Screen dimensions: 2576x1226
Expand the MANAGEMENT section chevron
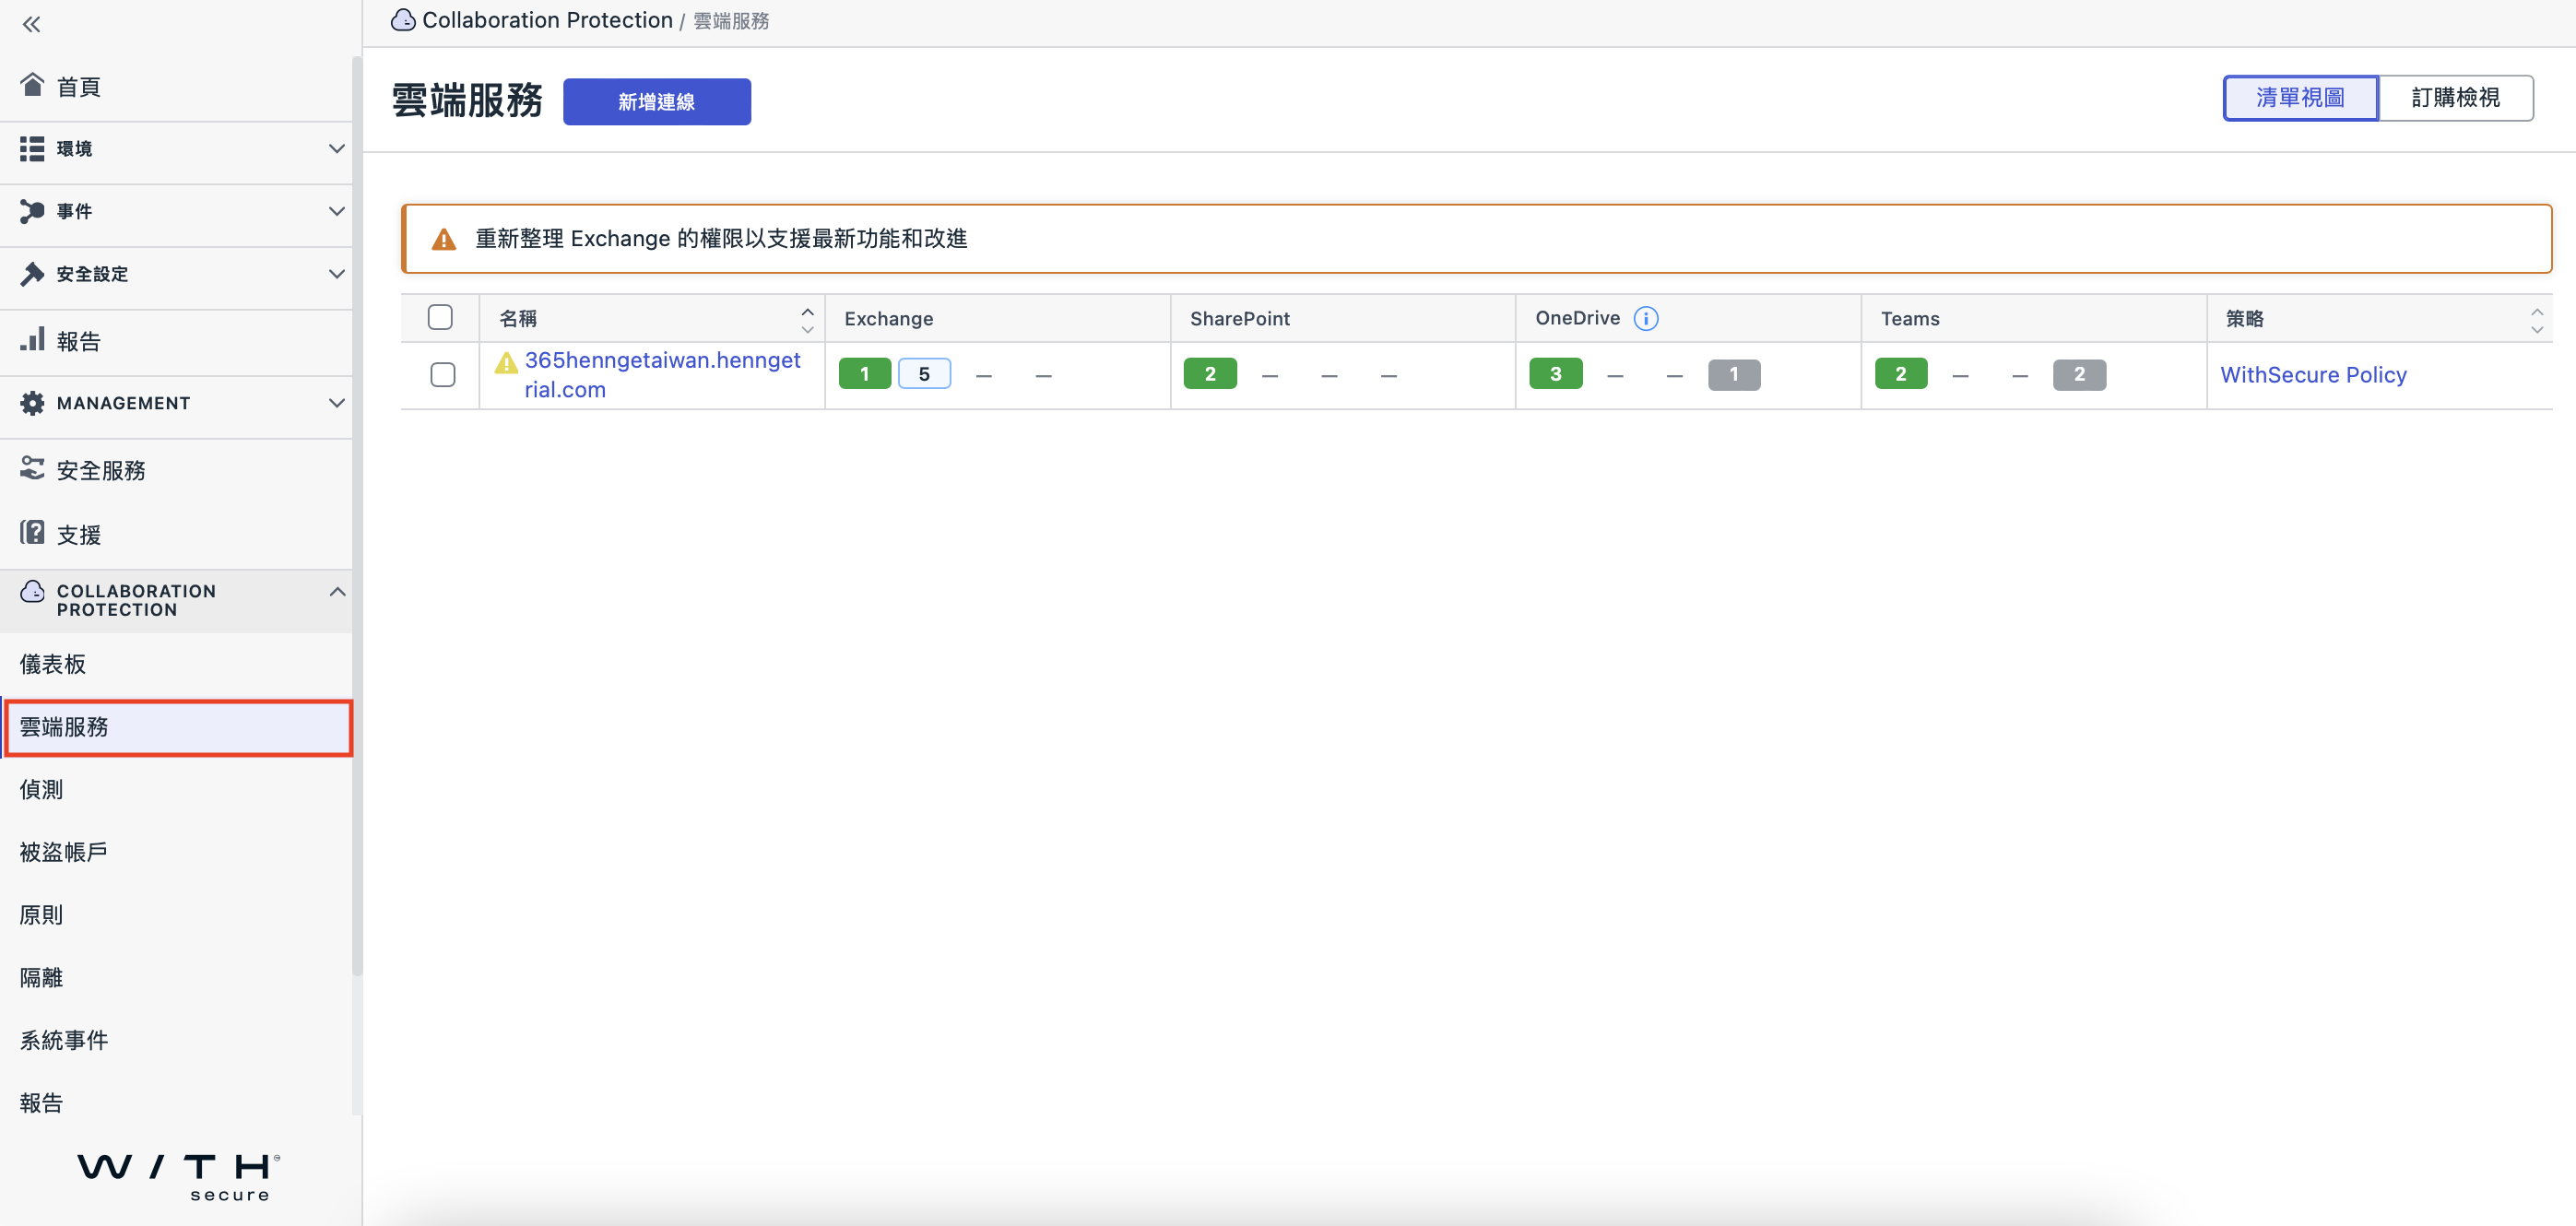pyautogui.click(x=337, y=402)
